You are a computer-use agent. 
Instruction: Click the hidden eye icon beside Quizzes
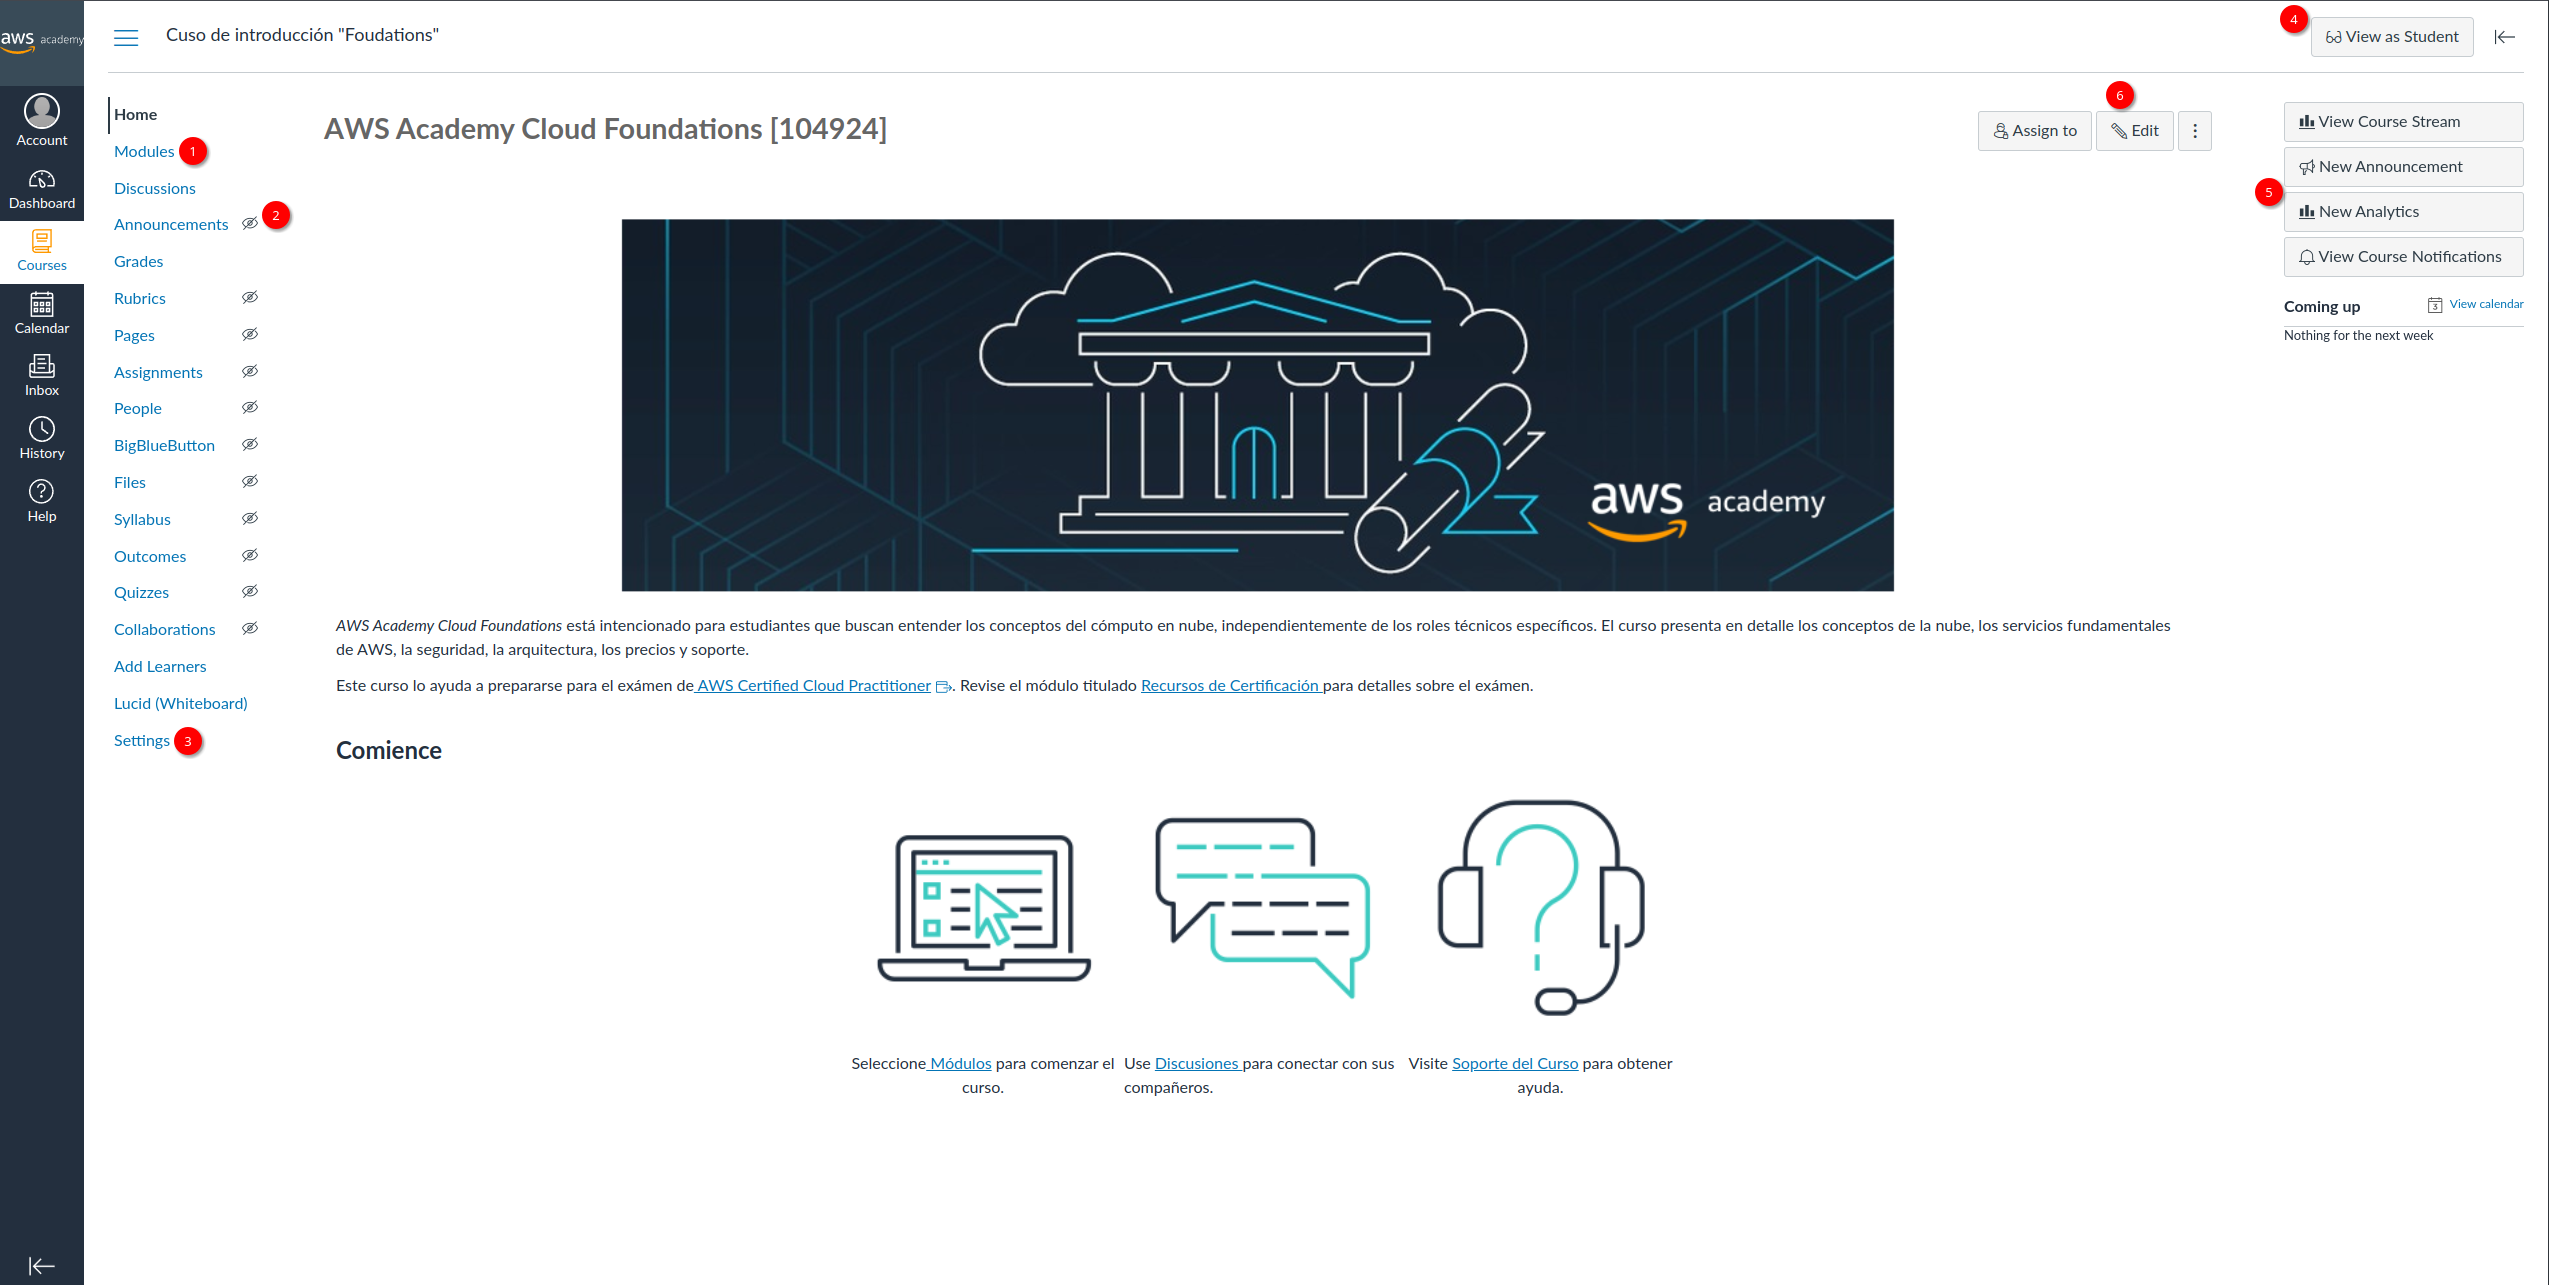tap(250, 591)
